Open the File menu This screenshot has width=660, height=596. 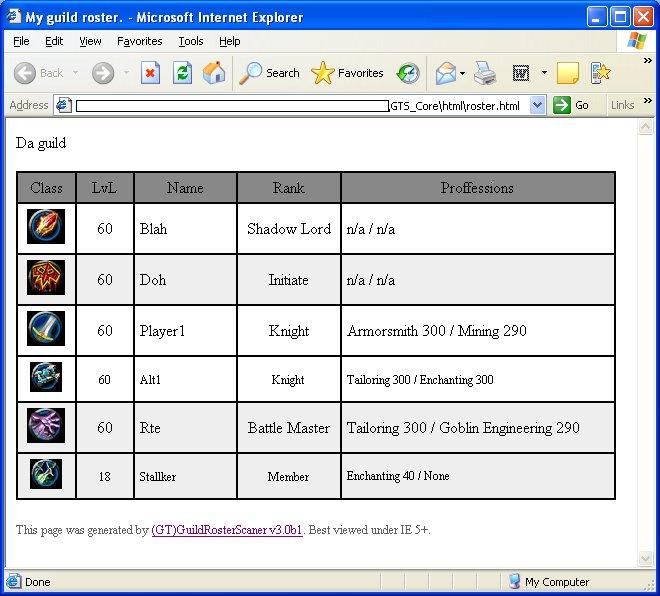click(x=21, y=41)
